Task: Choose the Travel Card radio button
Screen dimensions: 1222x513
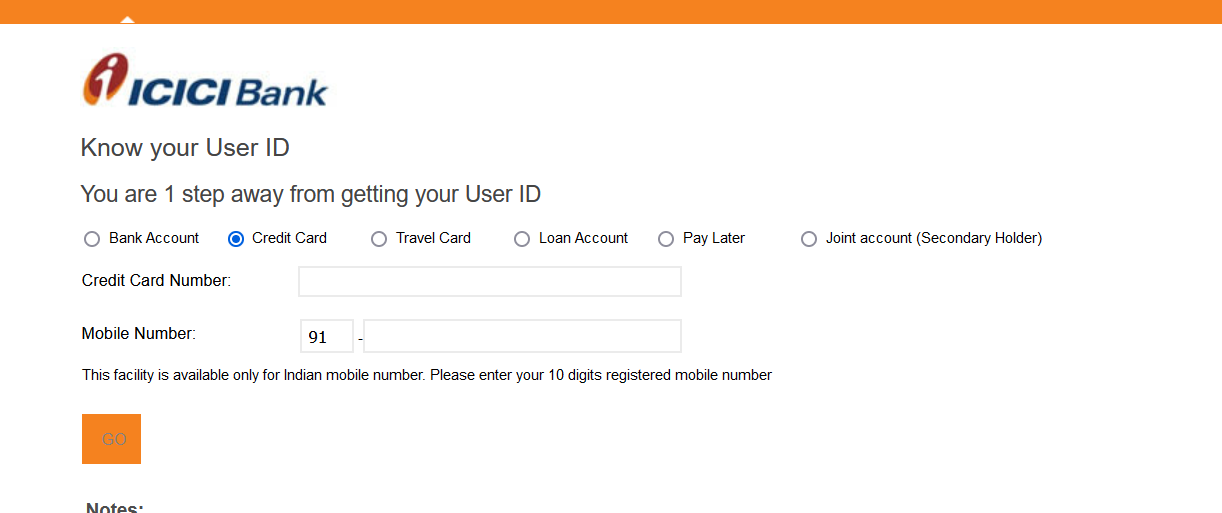Action: coord(379,239)
